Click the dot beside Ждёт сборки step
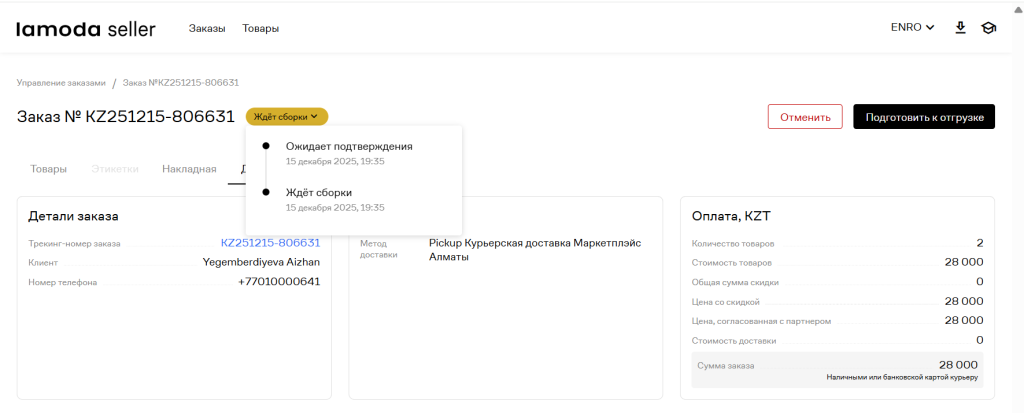The height and width of the screenshot is (413, 1024). [x=265, y=192]
